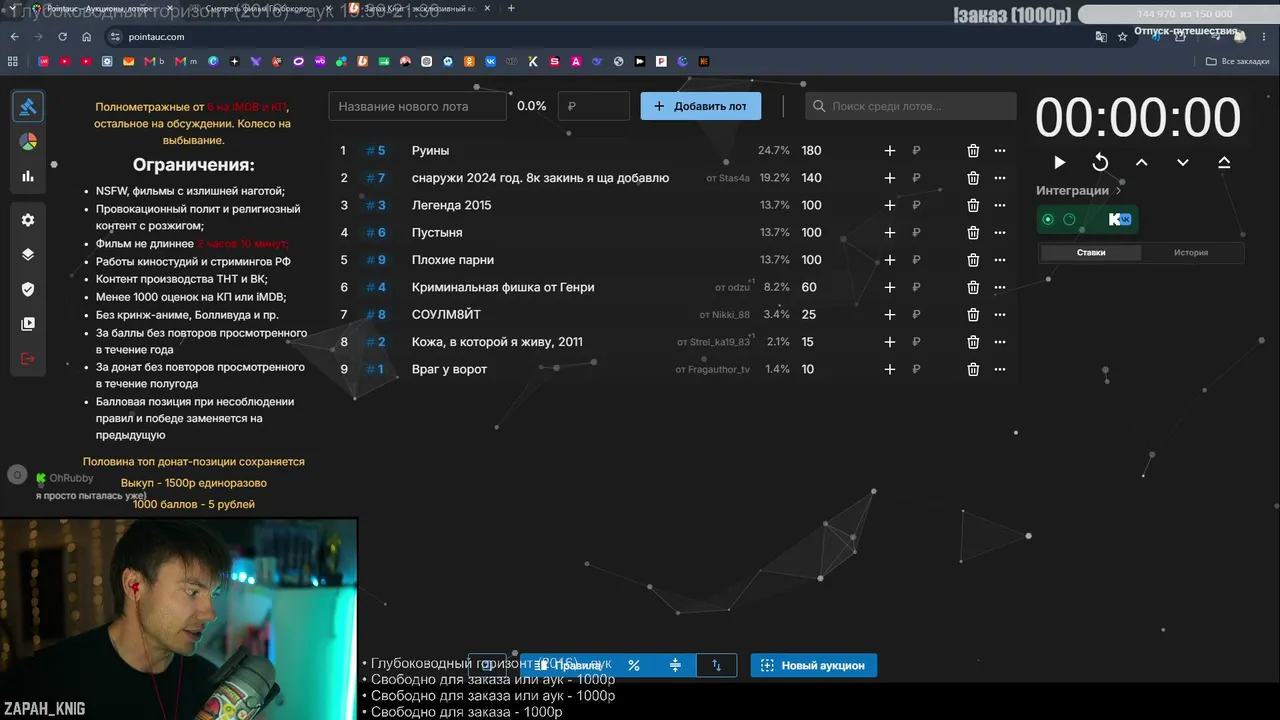Open more options for lot "Легенда 2015"
This screenshot has height=720, width=1280.
point(1000,205)
